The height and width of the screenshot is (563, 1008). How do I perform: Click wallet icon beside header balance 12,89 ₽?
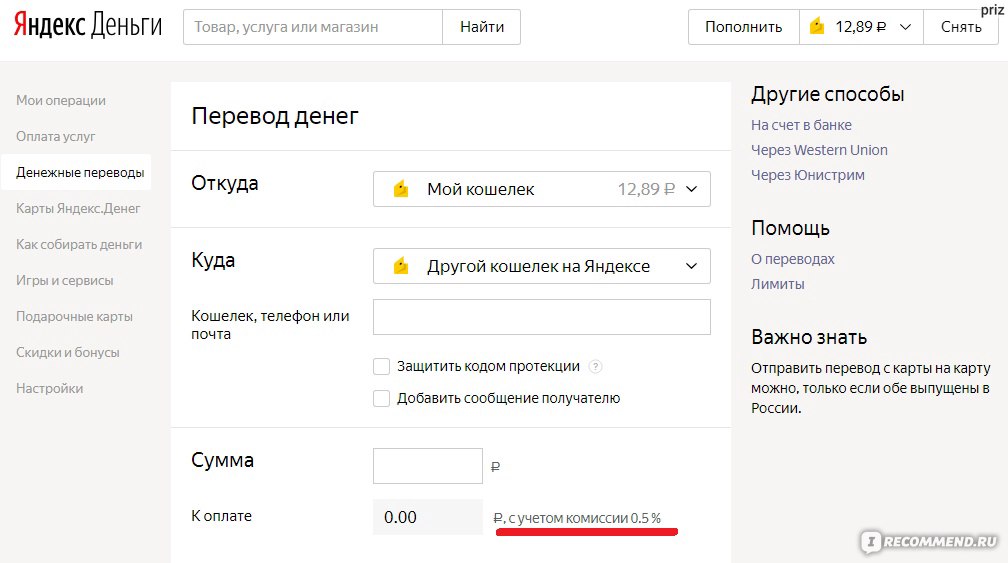pos(816,26)
